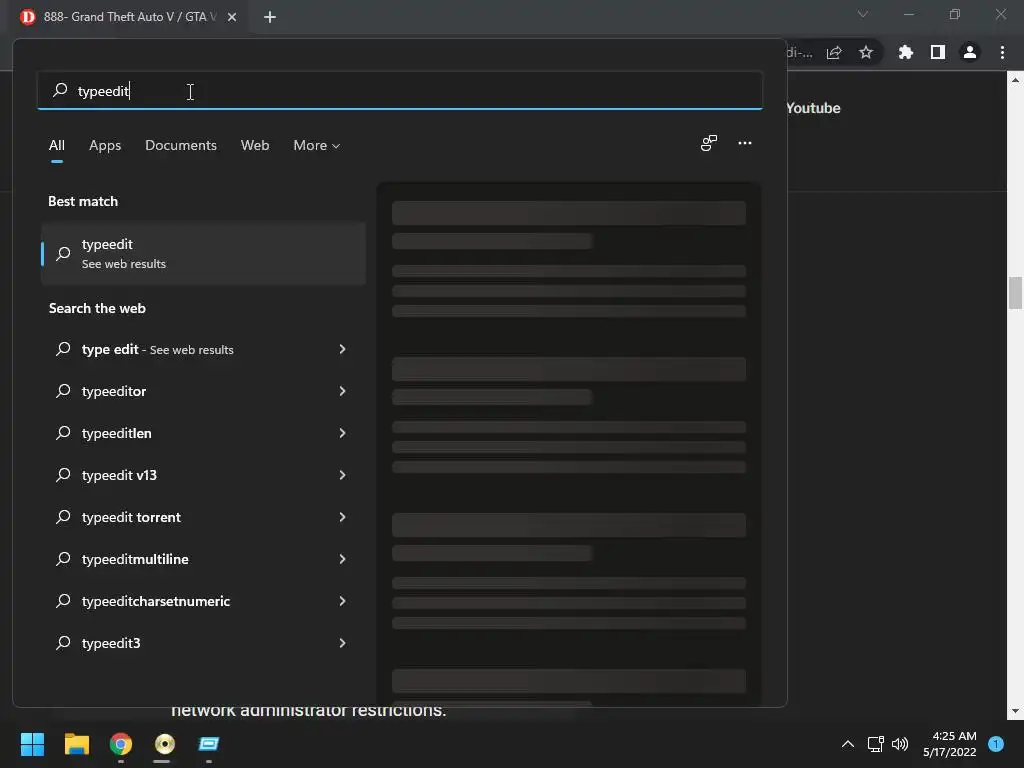Open Chrome's three-dot customize menu
This screenshot has height=768, width=1024.
coord(1002,52)
